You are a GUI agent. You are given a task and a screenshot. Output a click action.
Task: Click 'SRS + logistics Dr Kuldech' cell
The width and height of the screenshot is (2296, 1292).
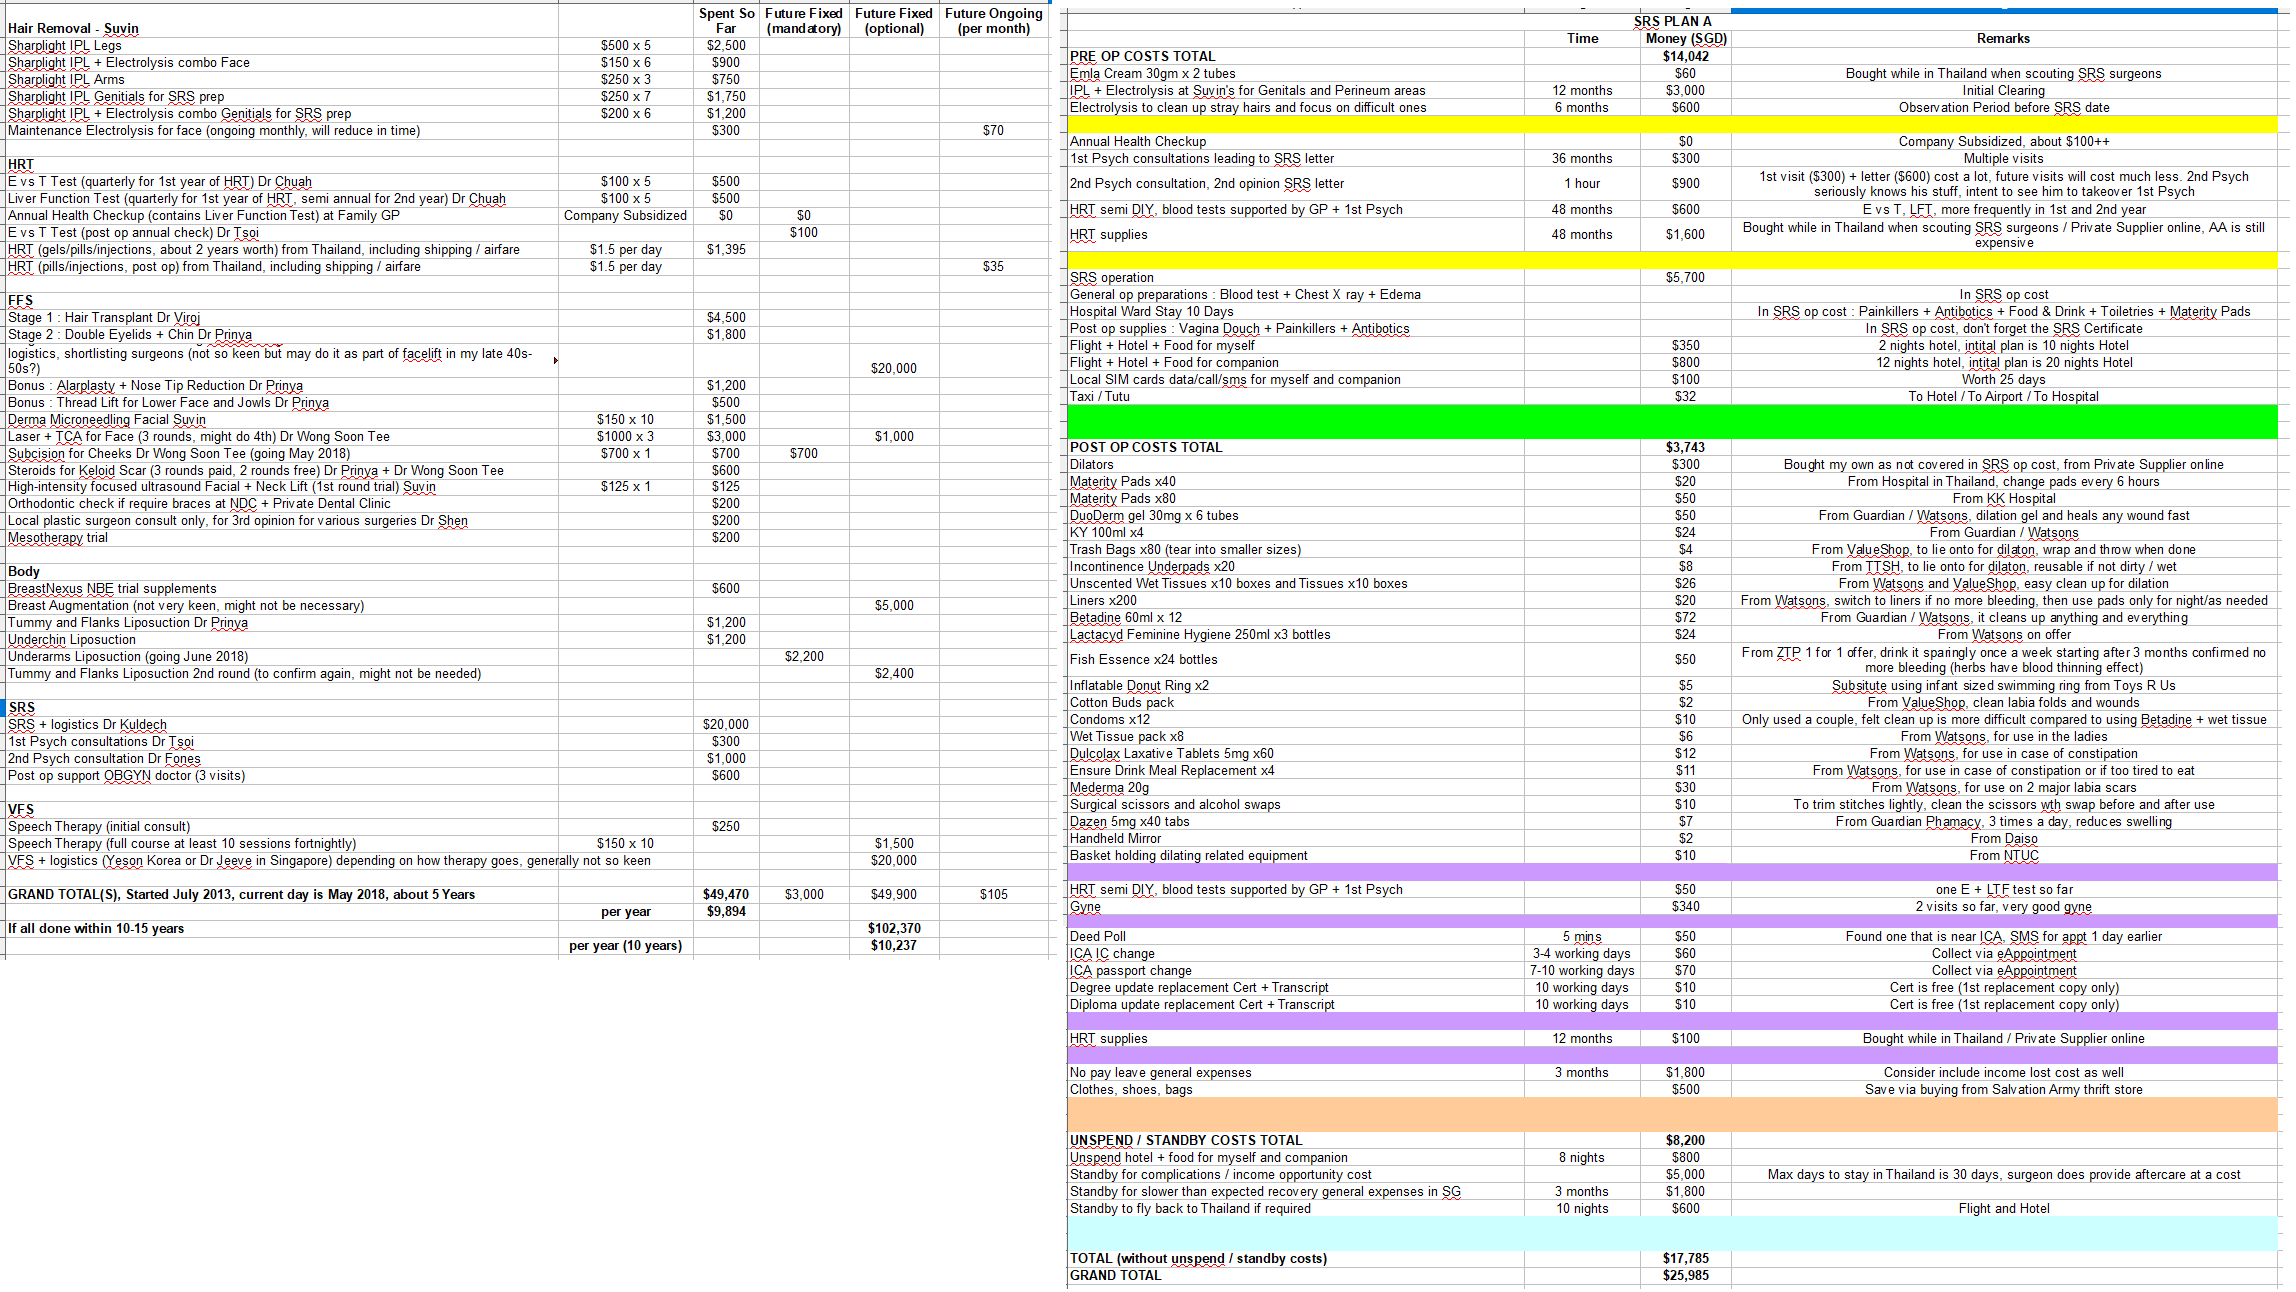[x=87, y=724]
